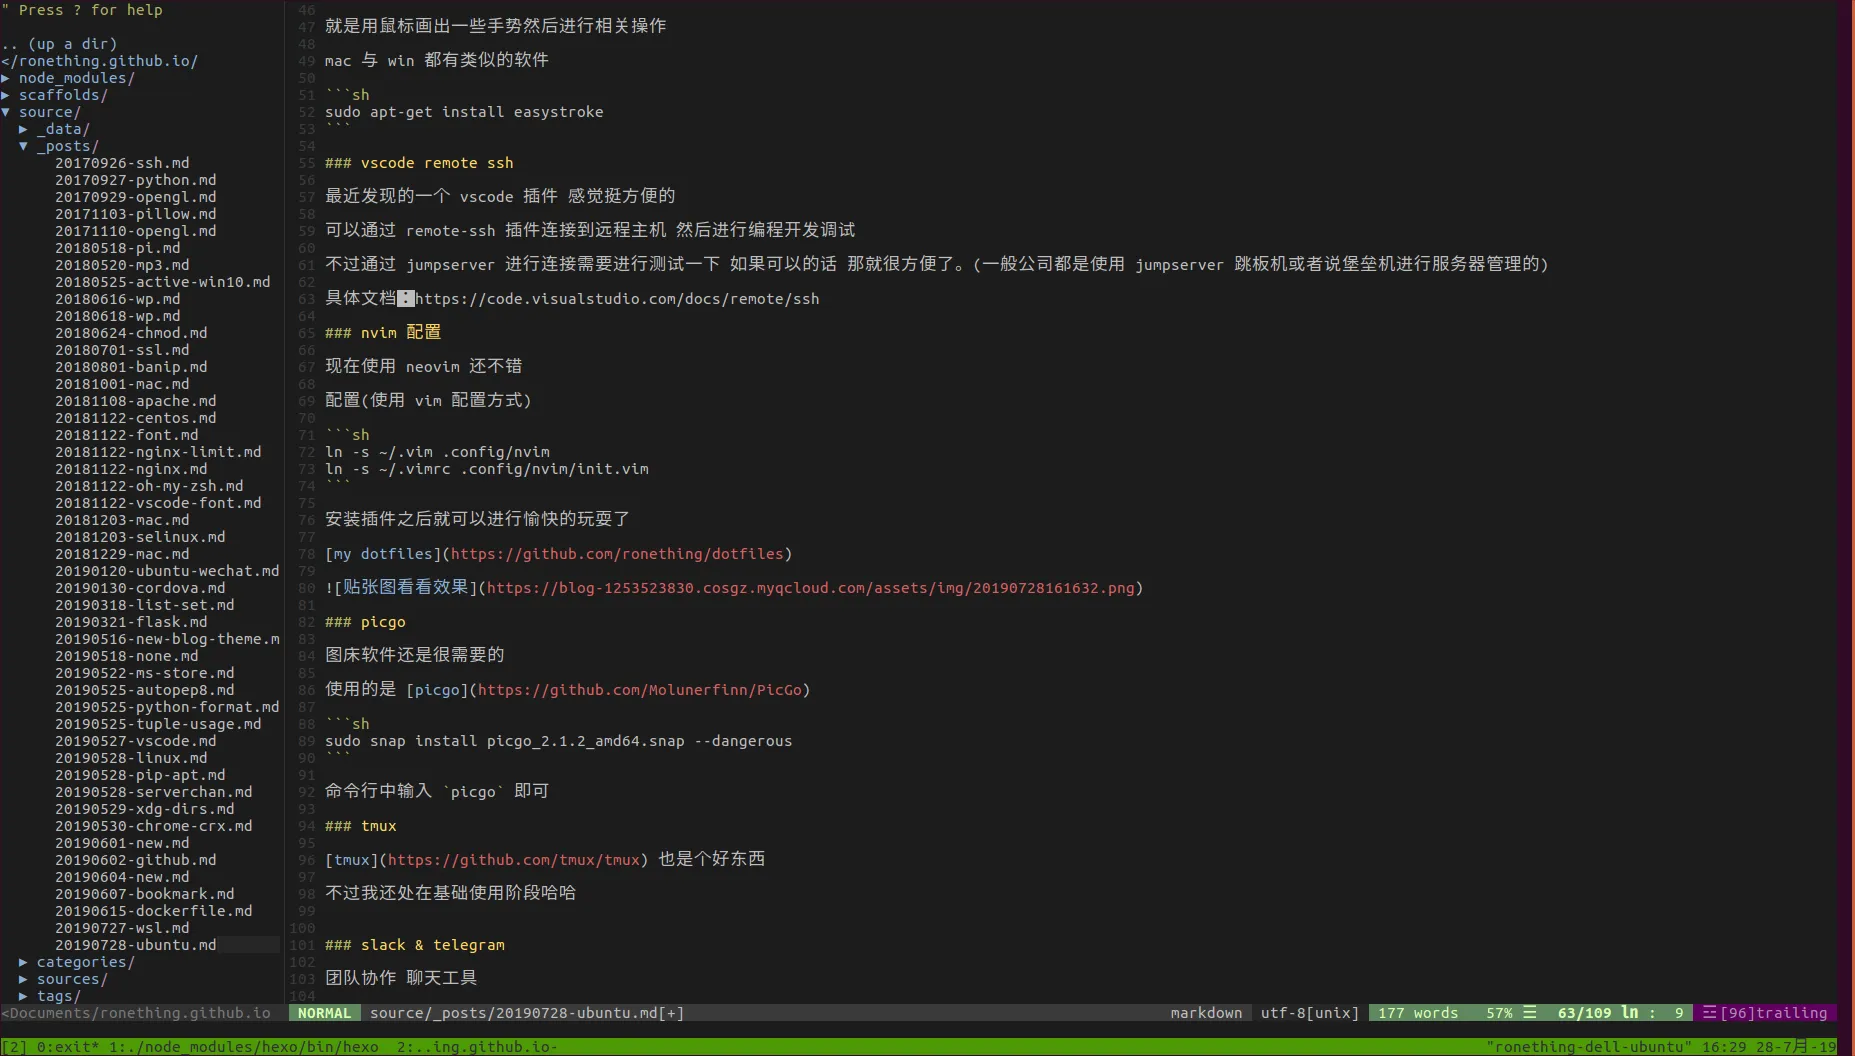1855x1056 pixels.
Task: Click the markdown filetype in statusline
Action: [x=1206, y=1013]
